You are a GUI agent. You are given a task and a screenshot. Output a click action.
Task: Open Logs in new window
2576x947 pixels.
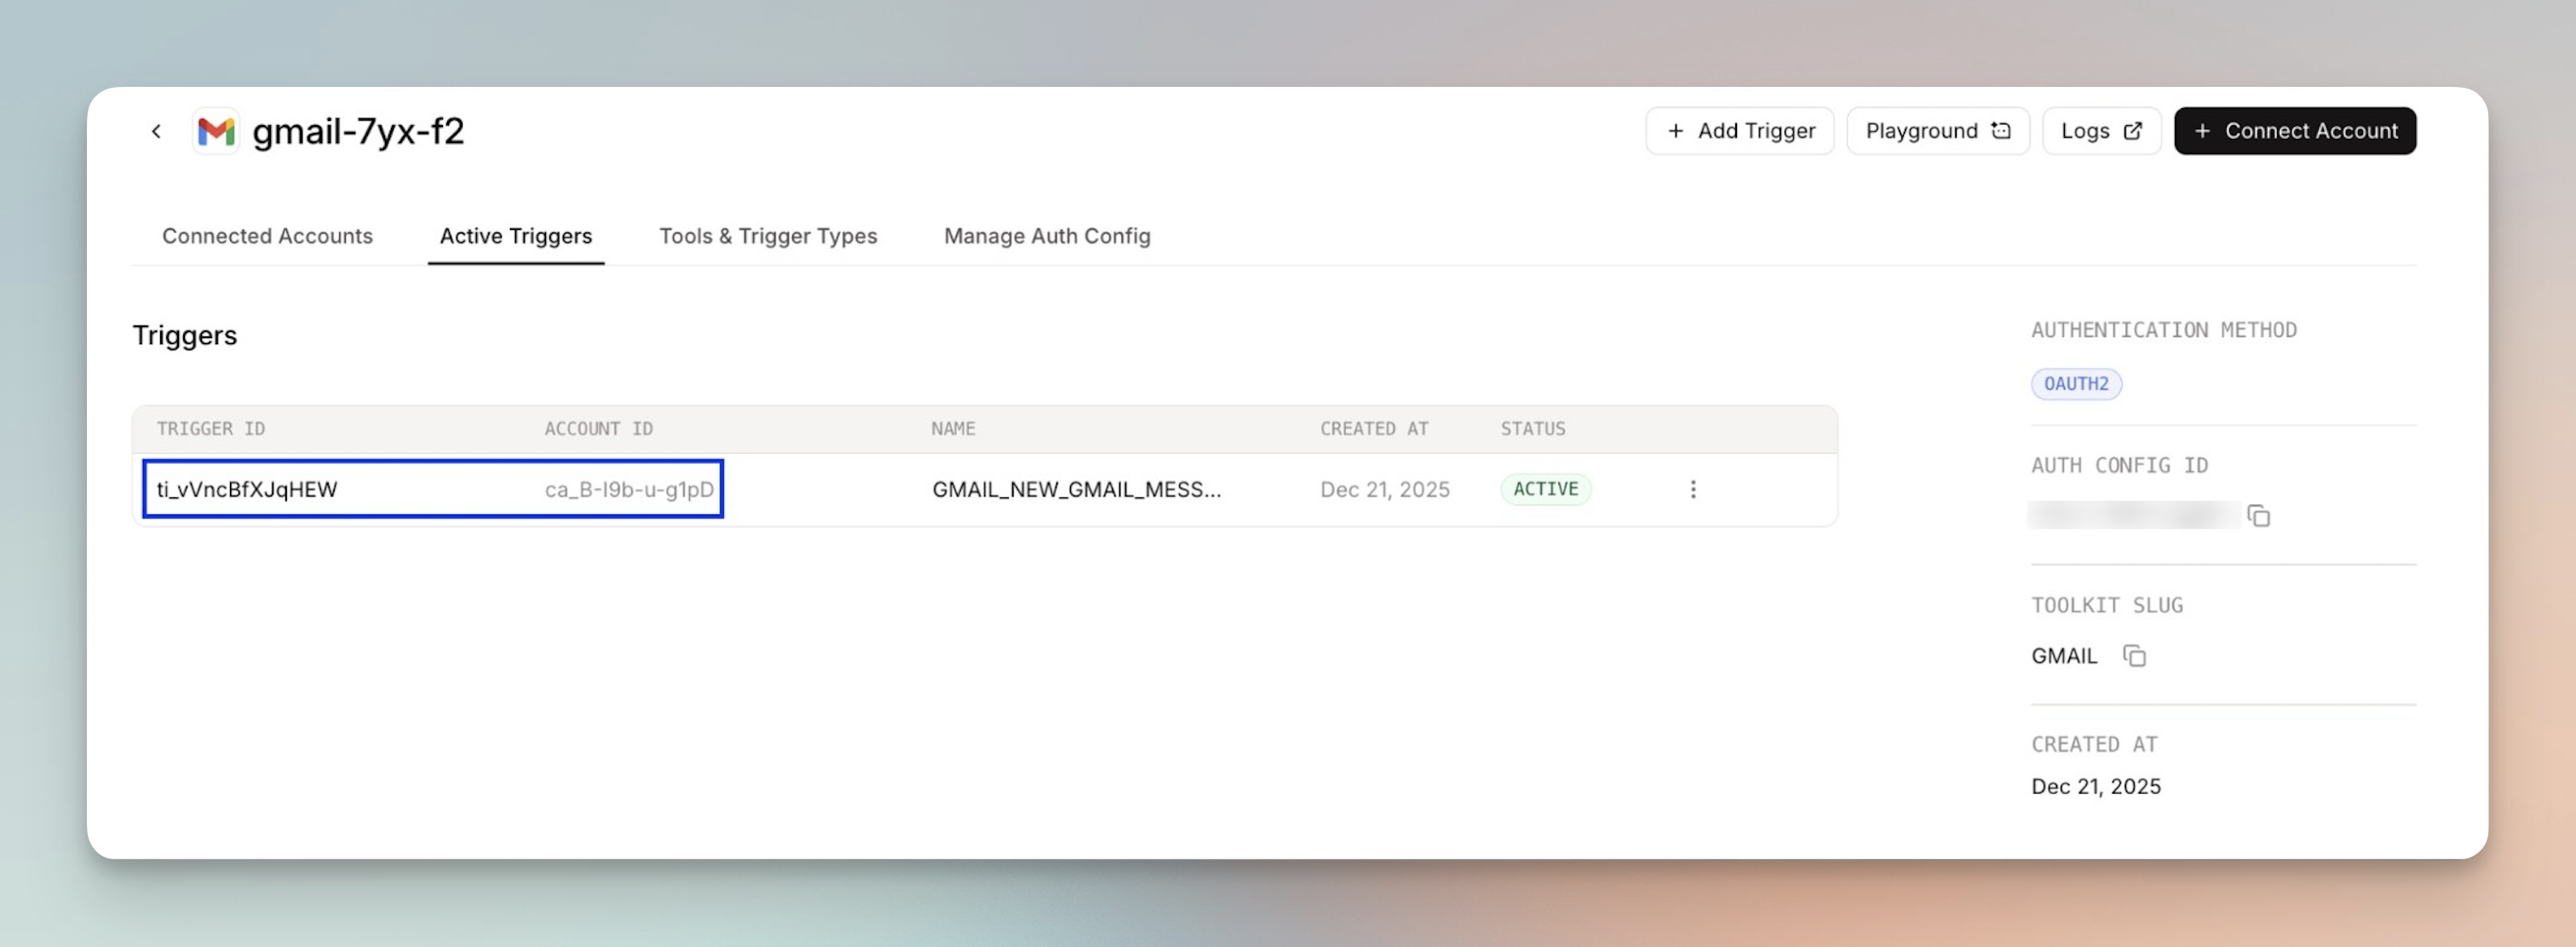2101,131
